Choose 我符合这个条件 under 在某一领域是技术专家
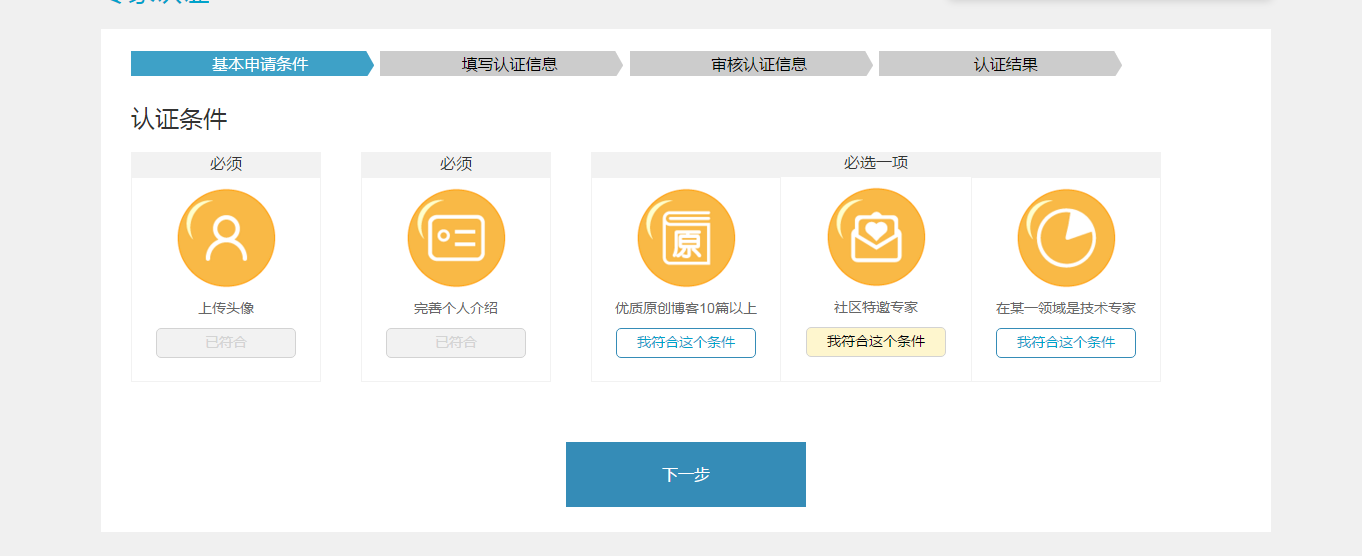This screenshot has height=556, width=1362. (x=1066, y=343)
